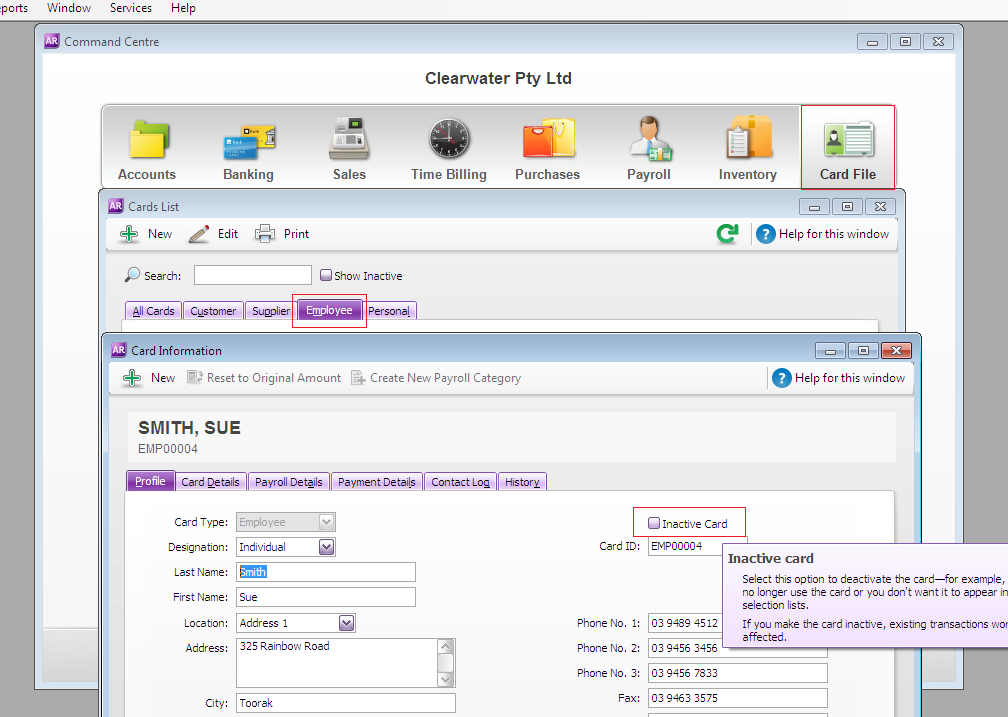Open the Services menu
This screenshot has height=717, width=1008.
(131, 8)
